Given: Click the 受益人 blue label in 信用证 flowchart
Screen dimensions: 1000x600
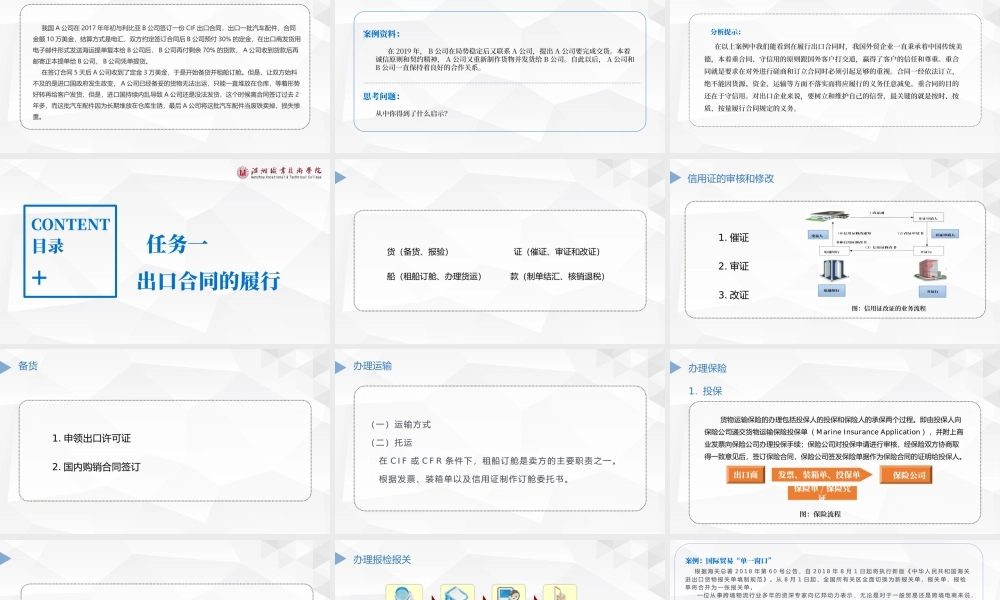Looking at the screenshot, I should [818, 234].
